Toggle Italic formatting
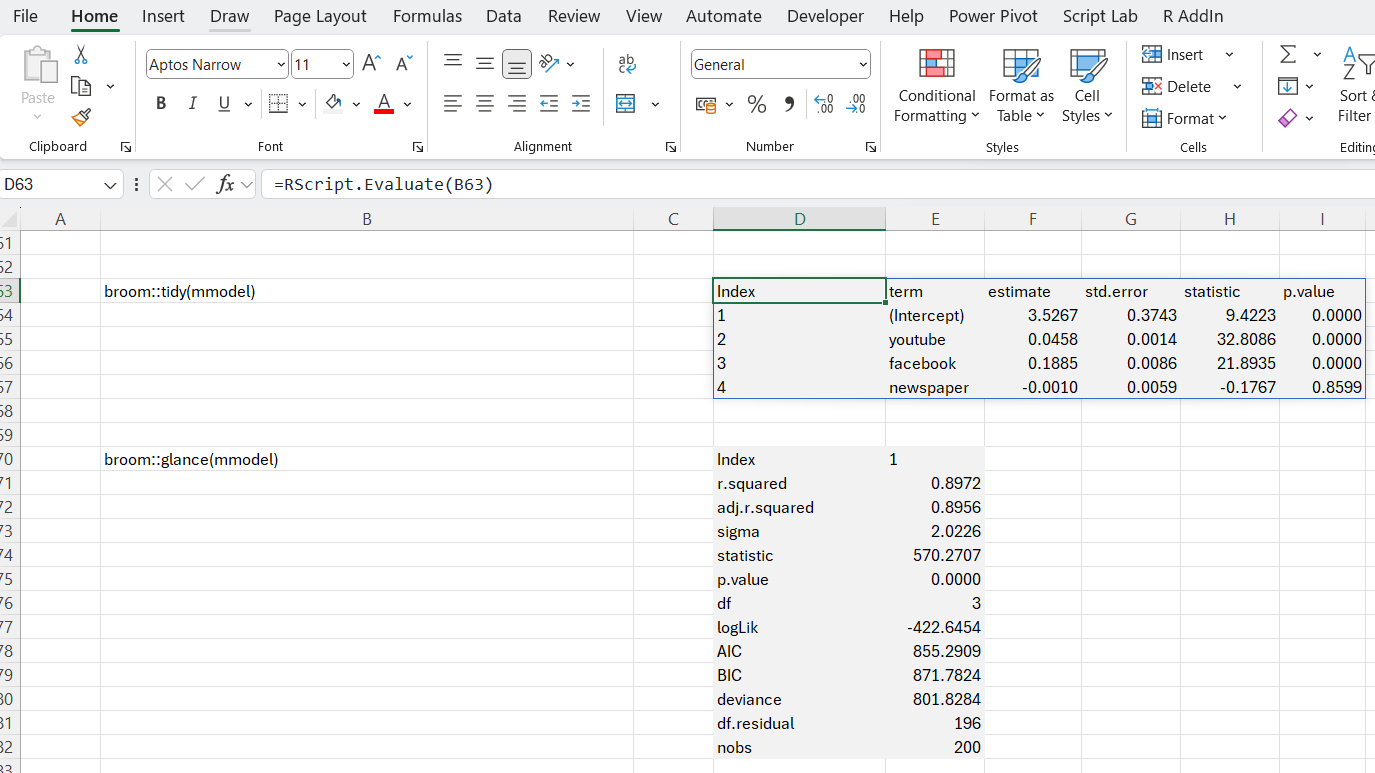Screen dimensions: 1375x773 click(192, 103)
